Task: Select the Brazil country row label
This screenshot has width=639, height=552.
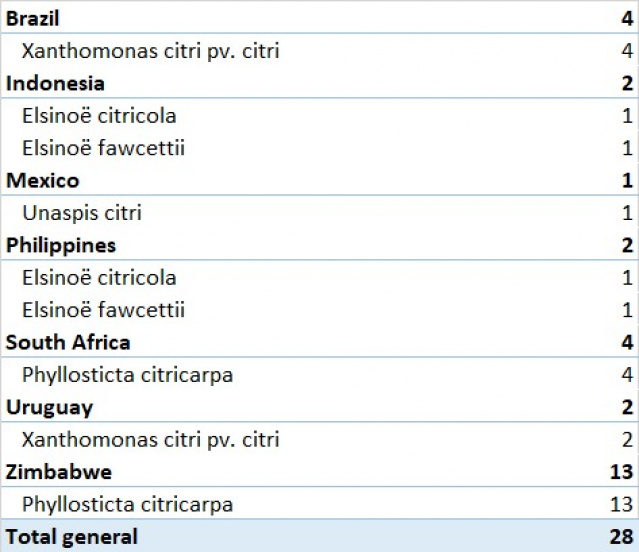Action: tap(32, 18)
